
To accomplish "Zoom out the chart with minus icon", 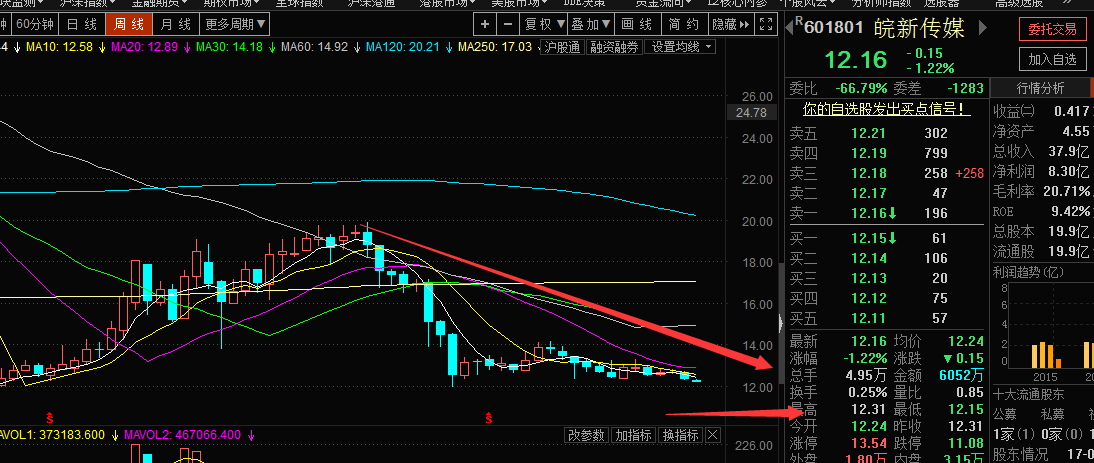I will (x=508, y=24).
